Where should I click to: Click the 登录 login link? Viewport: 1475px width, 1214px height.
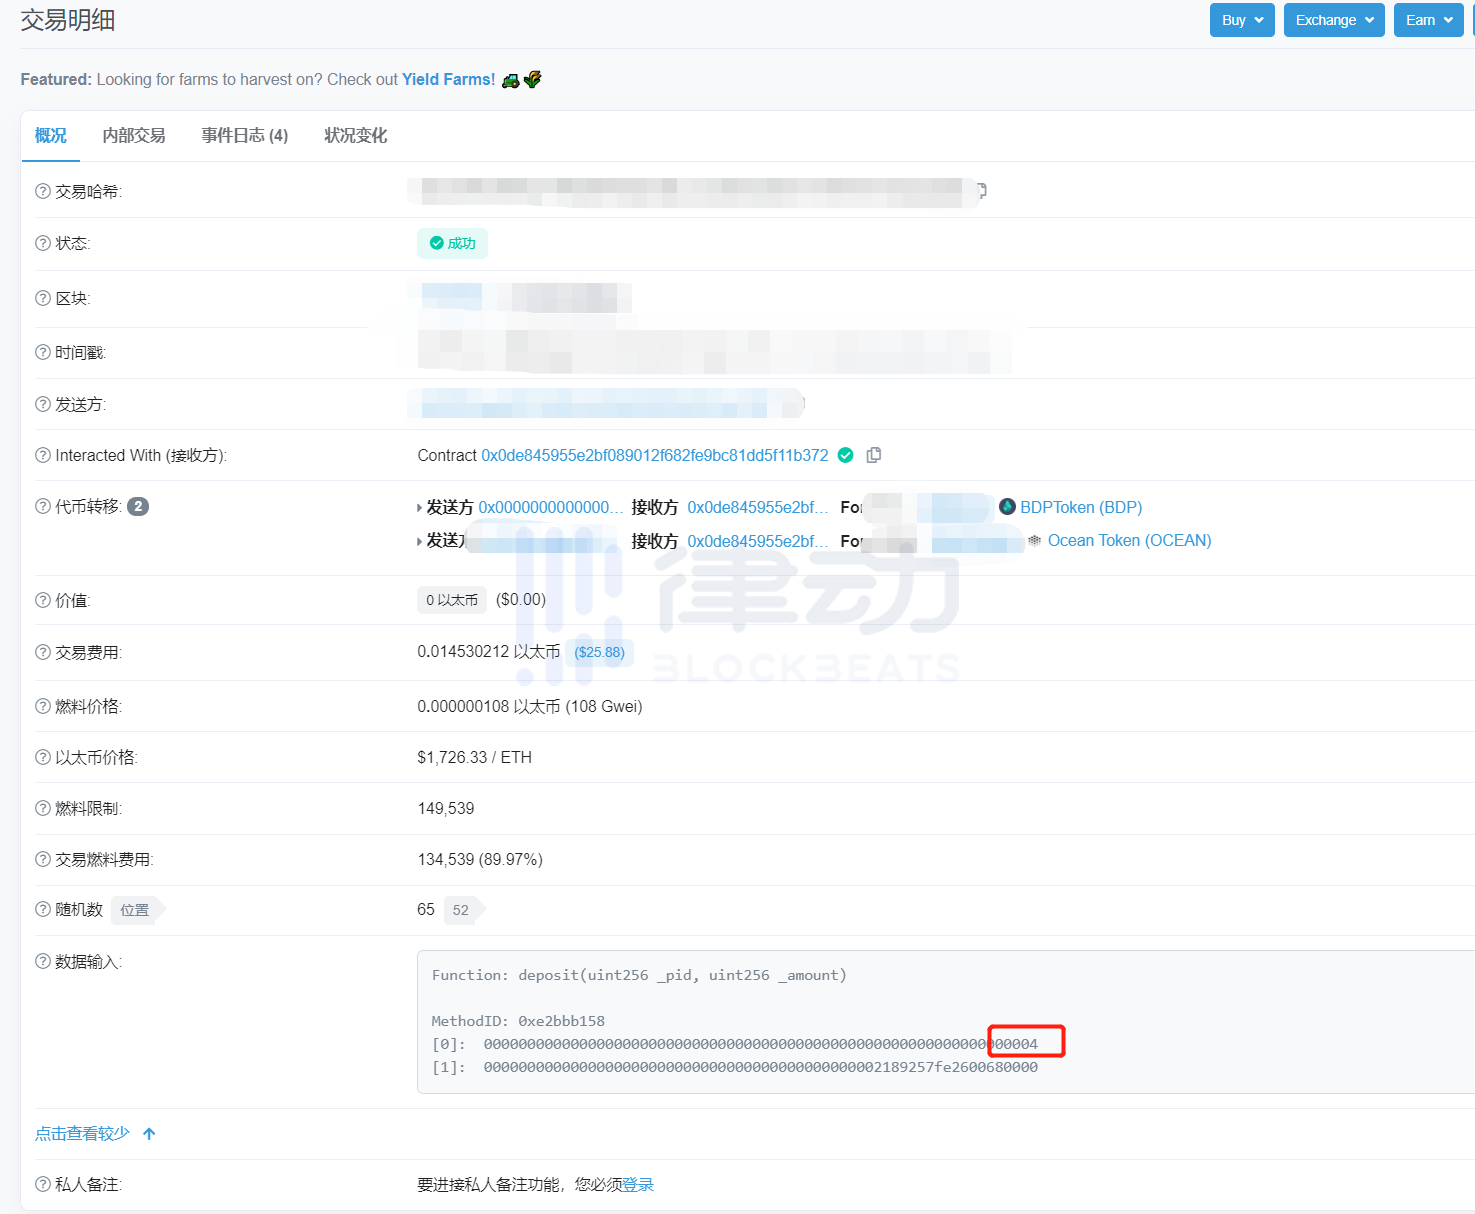point(638,1184)
